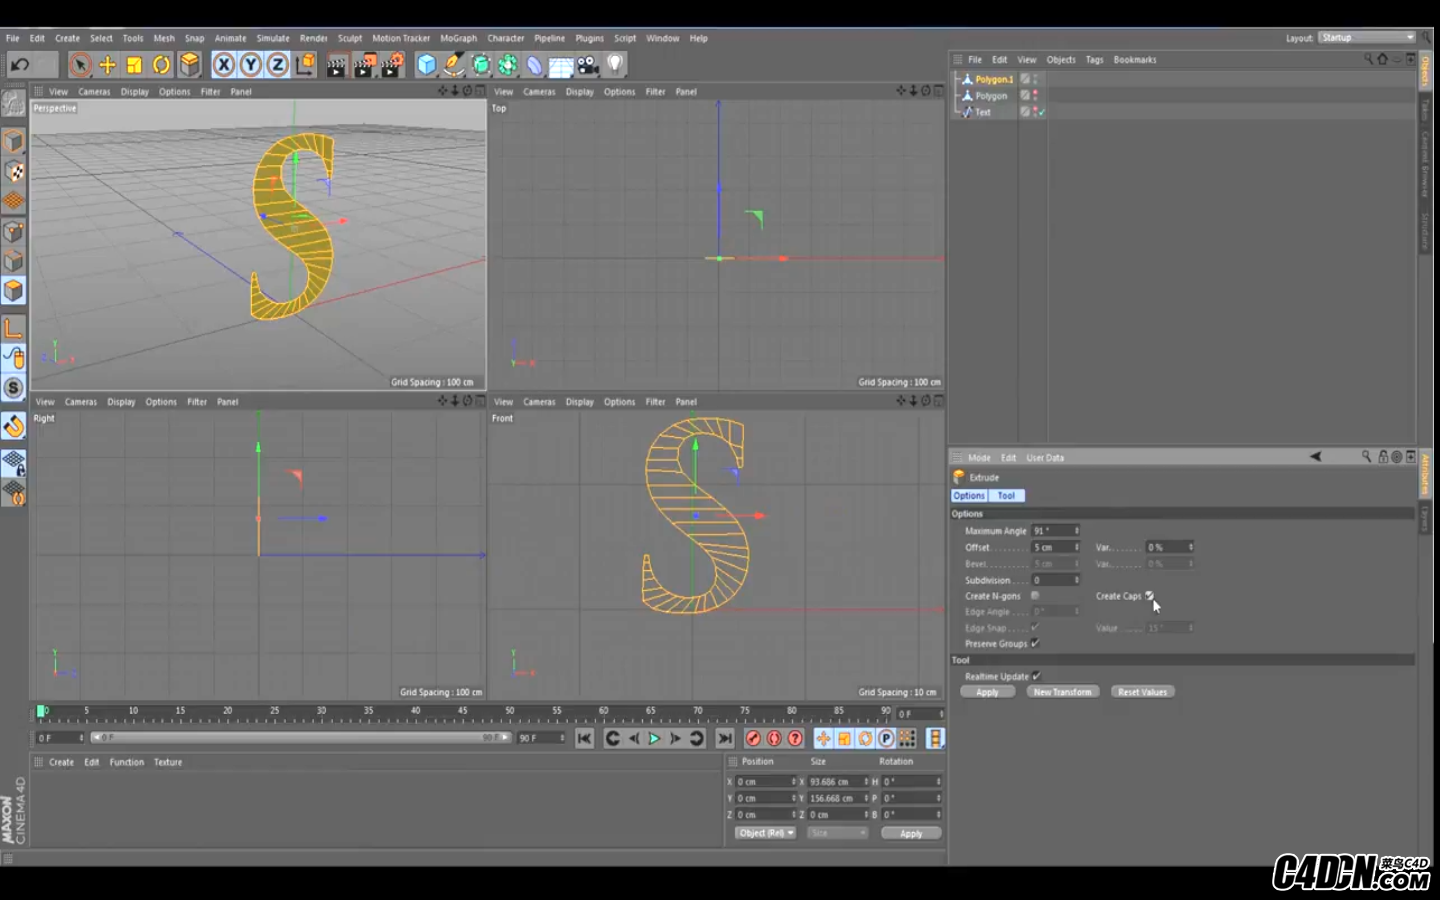Open the MoGraph menu
The width and height of the screenshot is (1440, 900).
(x=459, y=38)
